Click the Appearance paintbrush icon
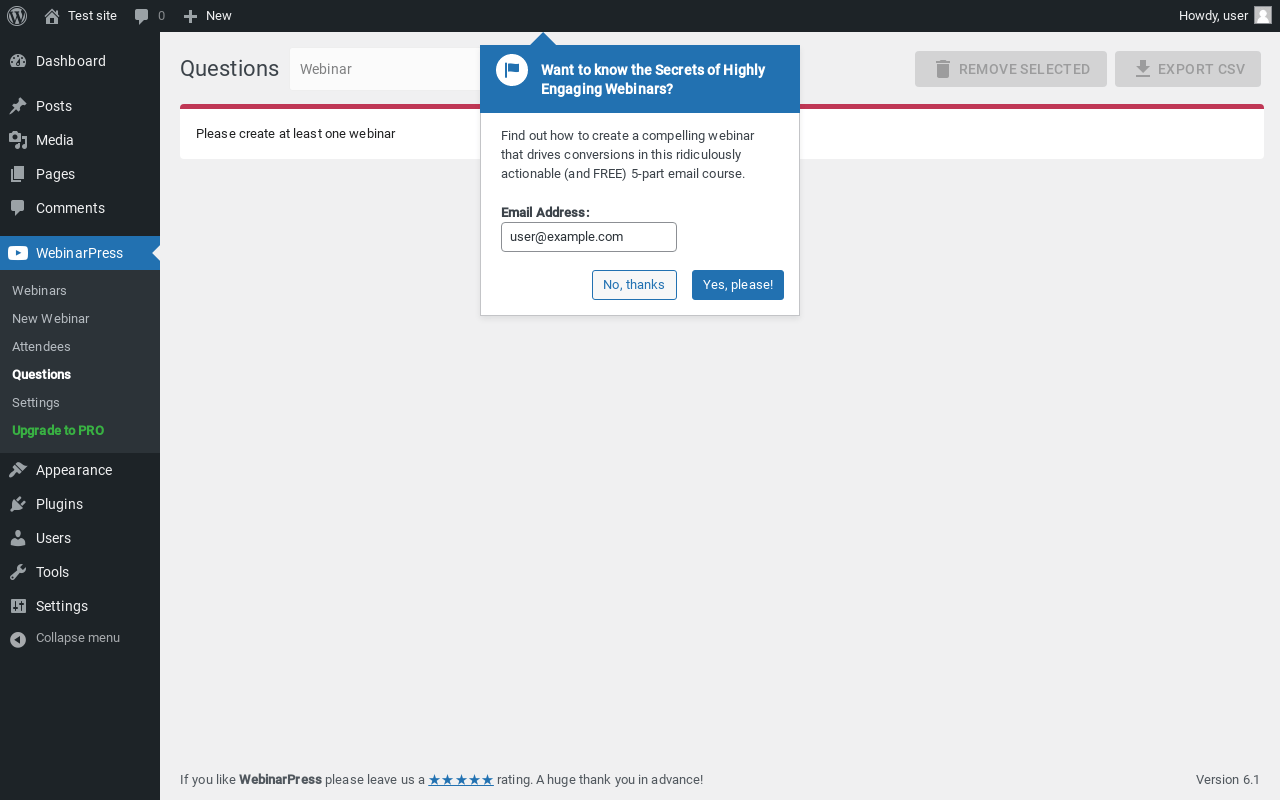 coord(18,470)
